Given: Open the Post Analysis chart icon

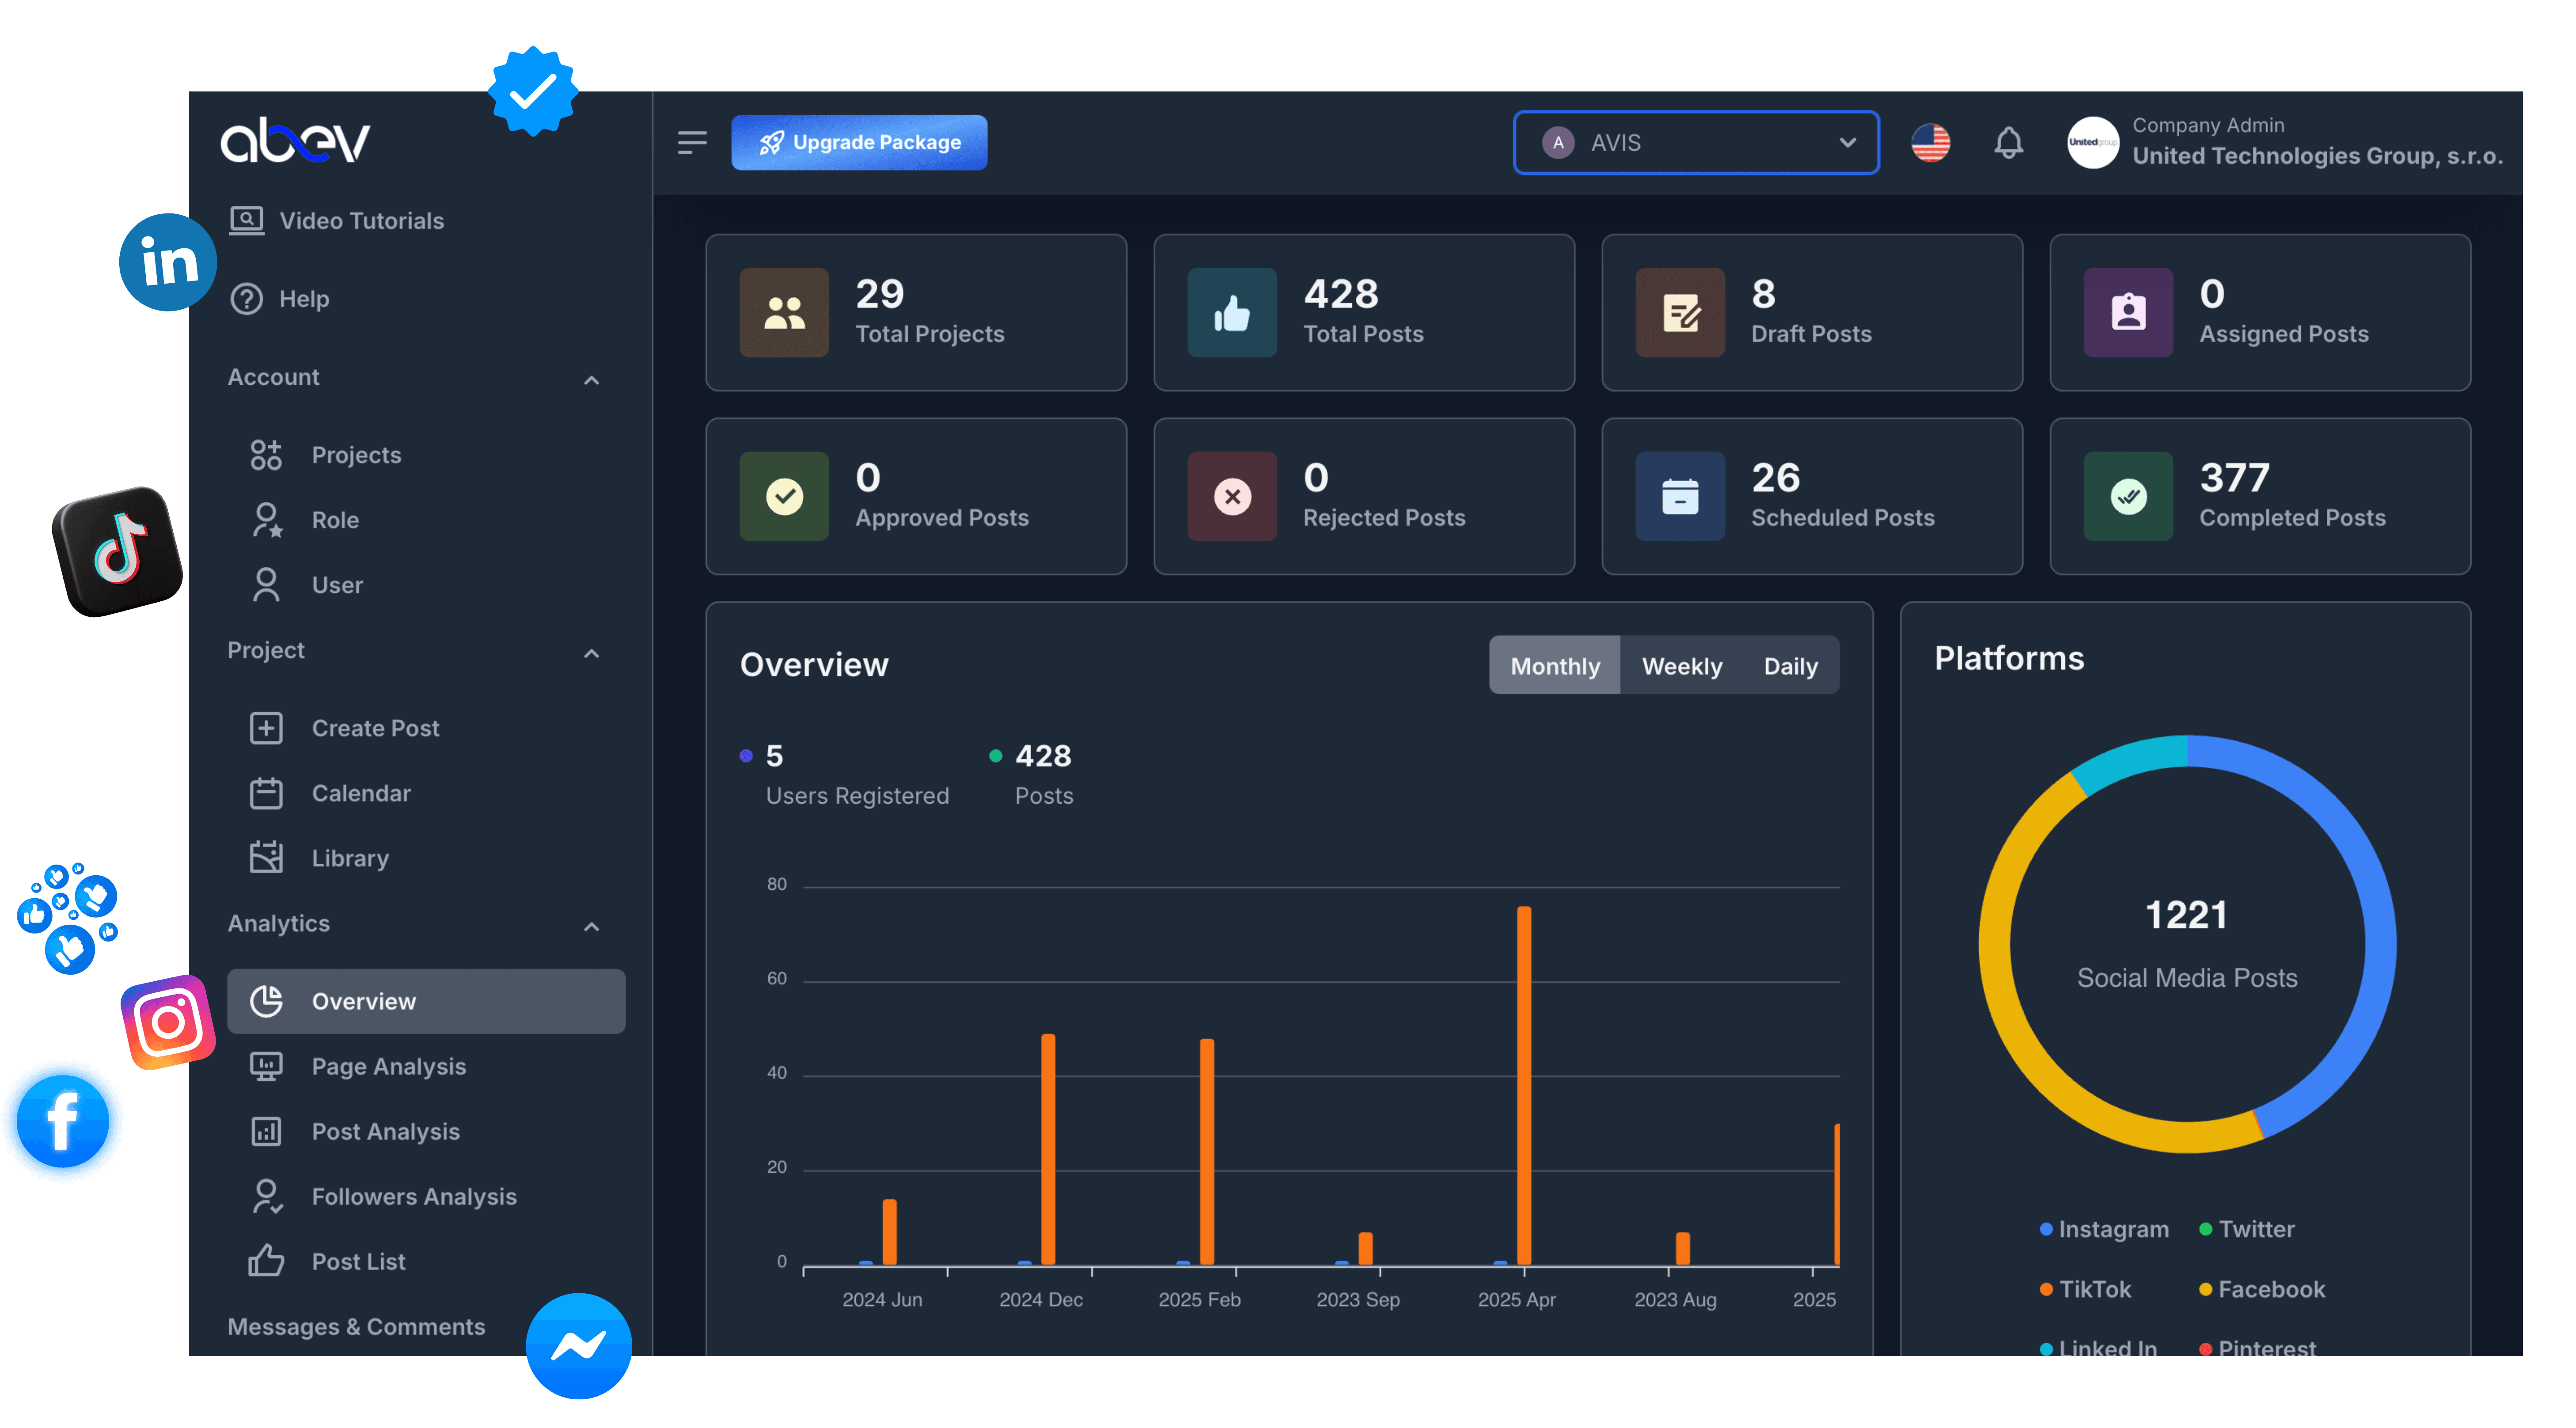Looking at the screenshot, I should tap(266, 1131).
